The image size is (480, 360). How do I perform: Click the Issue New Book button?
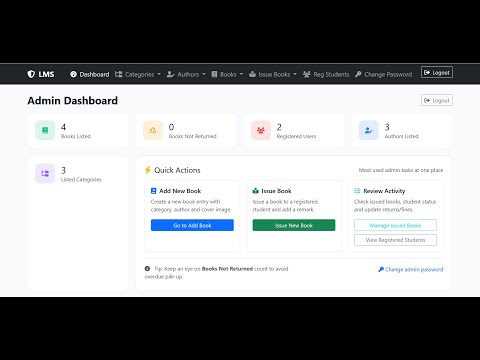click(x=294, y=225)
